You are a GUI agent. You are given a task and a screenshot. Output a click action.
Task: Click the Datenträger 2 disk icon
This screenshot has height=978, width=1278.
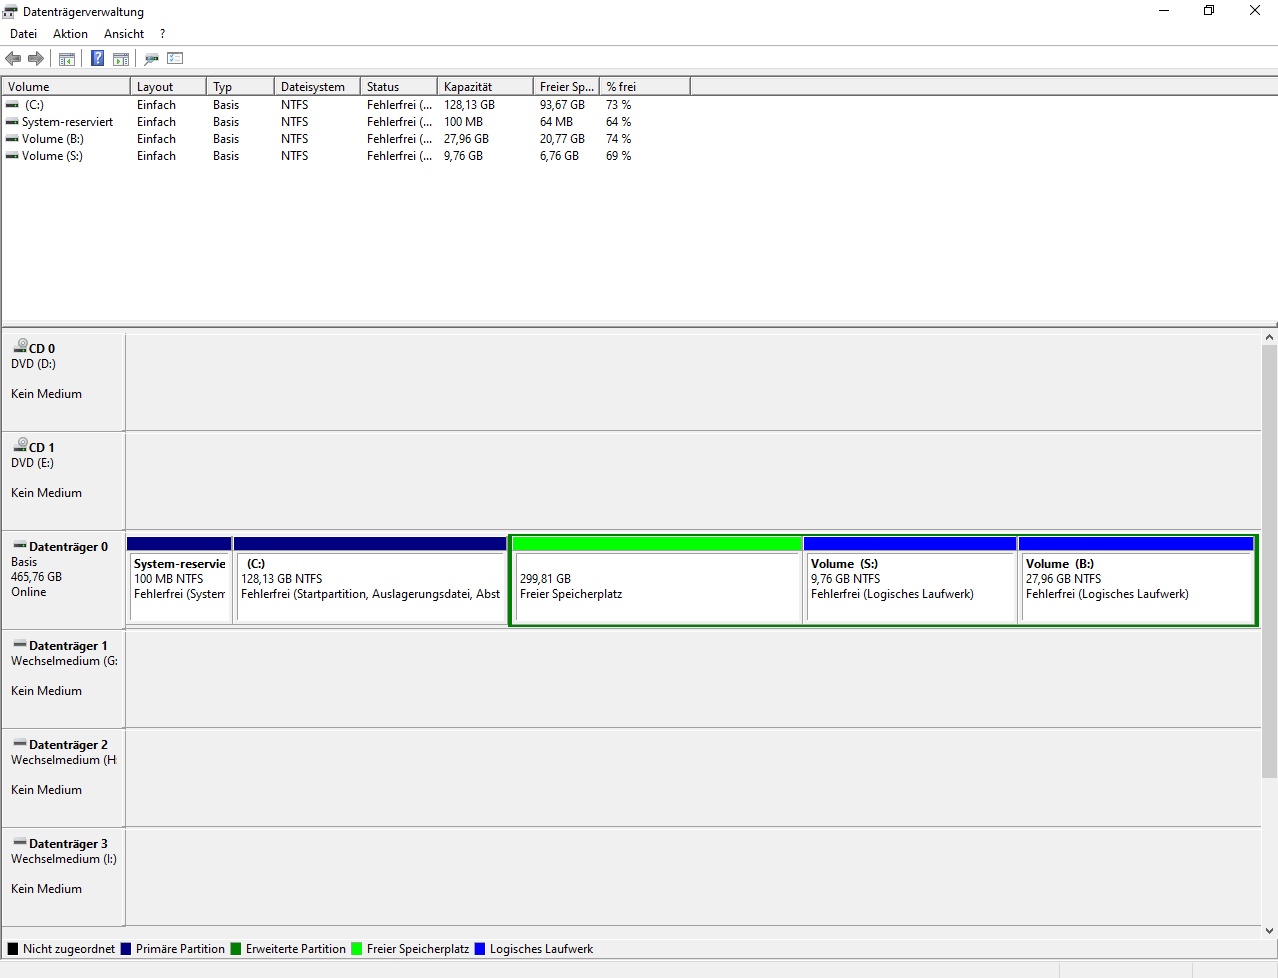tap(20, 744)
